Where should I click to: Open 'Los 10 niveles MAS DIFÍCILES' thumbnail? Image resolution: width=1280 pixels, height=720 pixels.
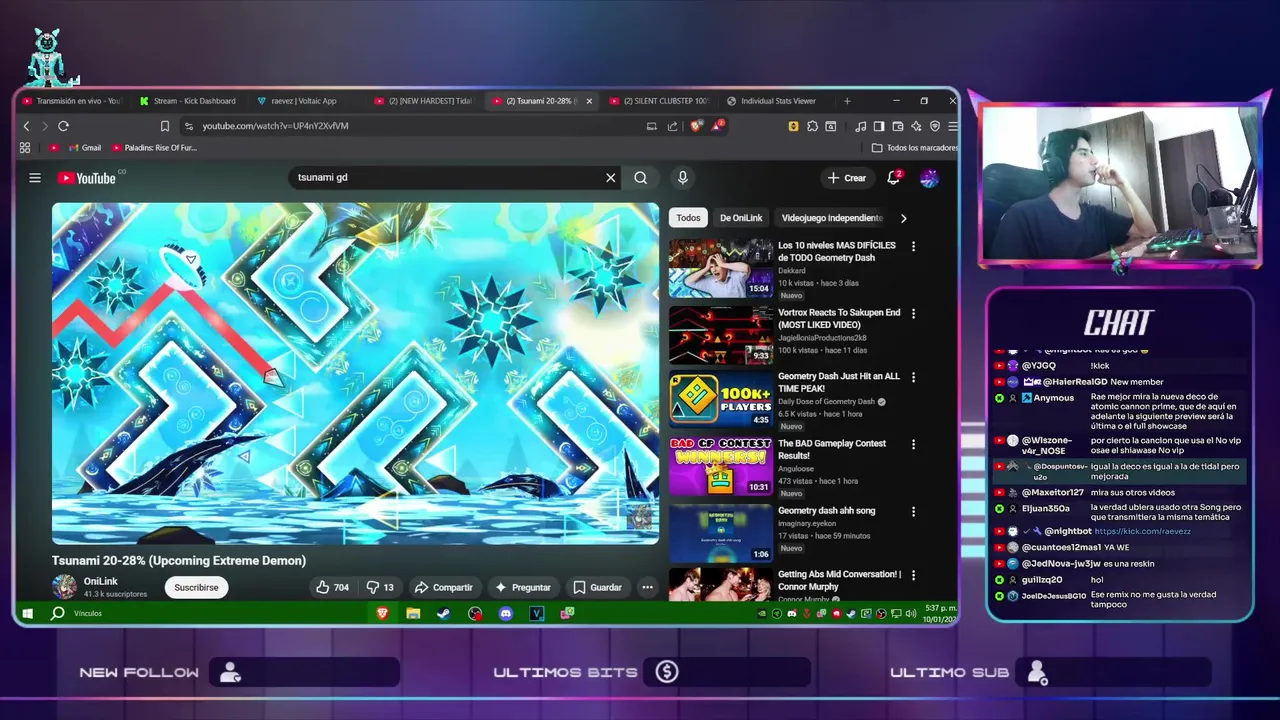click(x=720, y=268)
